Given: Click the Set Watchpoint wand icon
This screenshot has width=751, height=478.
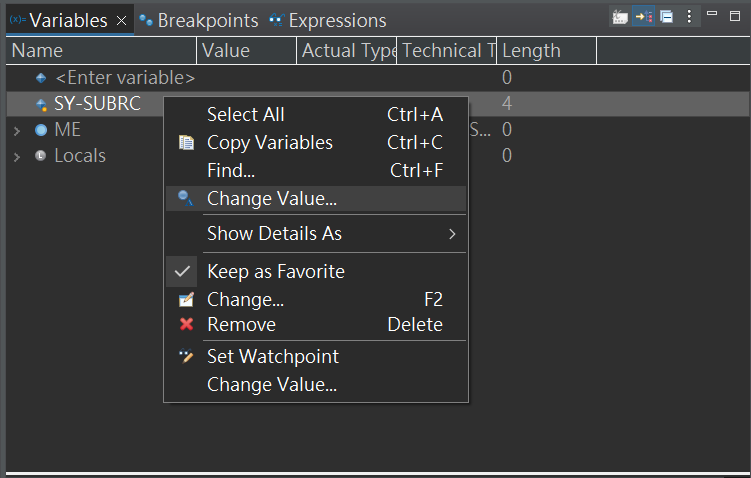Looking at the screenshot, I should click(x=186, y=357).
